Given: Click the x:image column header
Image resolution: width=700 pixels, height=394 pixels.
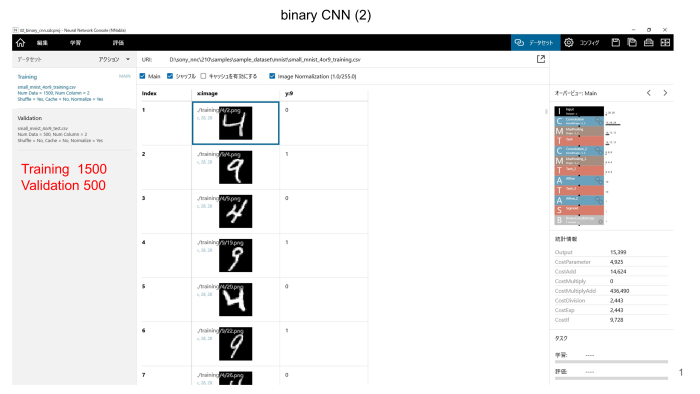Looking at the screenshot, I should point(207,93).
